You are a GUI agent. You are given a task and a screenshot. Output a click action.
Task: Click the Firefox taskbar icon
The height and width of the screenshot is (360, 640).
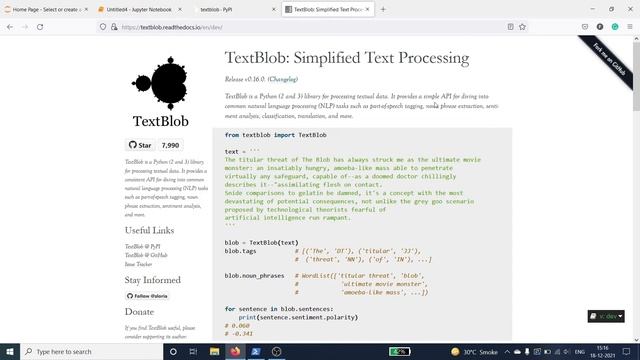click(x=235, y=351)
